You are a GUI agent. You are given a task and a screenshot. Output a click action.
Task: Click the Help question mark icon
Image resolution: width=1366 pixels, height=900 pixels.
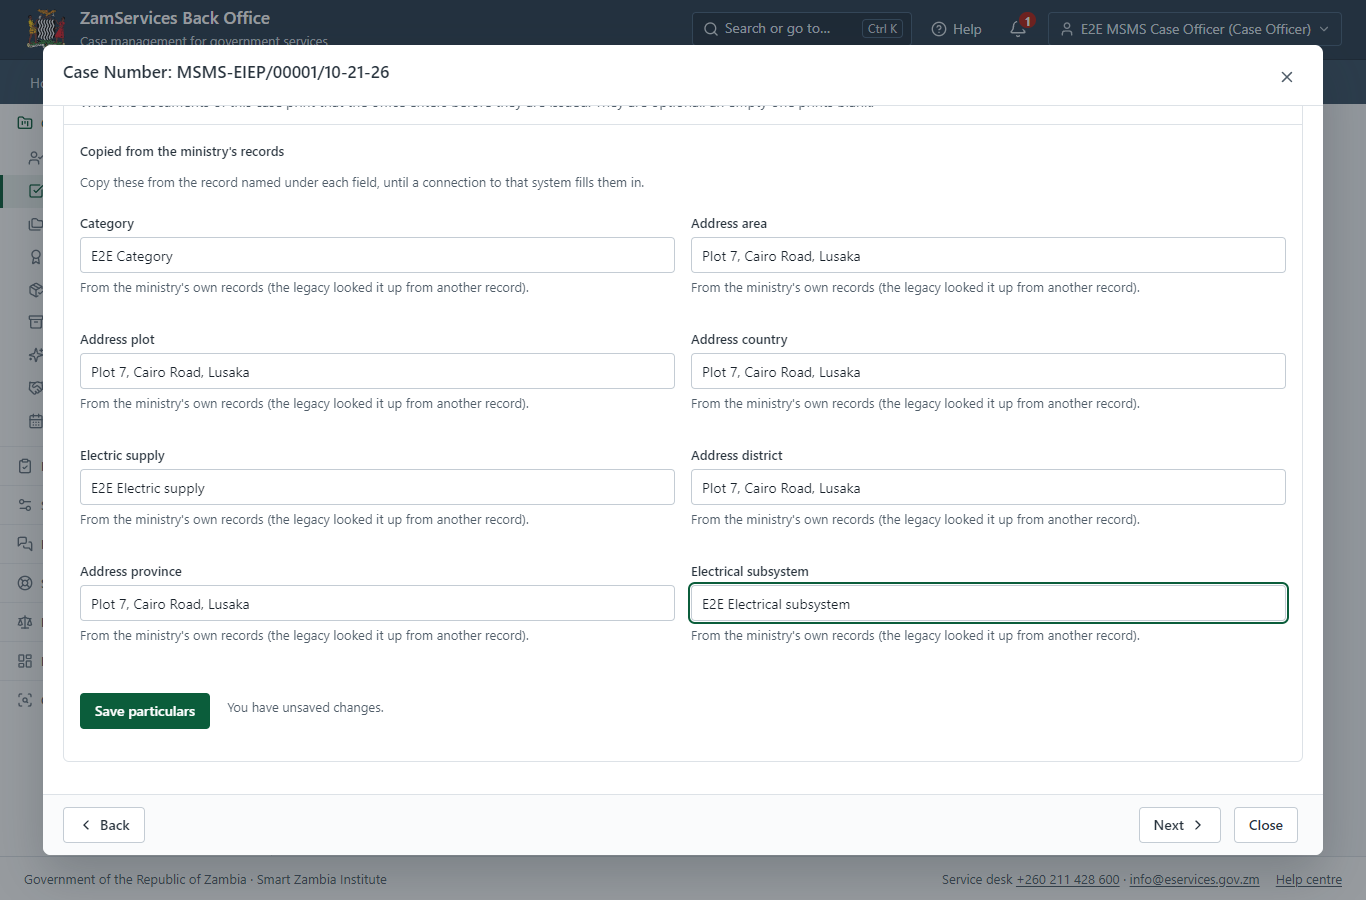939,29
